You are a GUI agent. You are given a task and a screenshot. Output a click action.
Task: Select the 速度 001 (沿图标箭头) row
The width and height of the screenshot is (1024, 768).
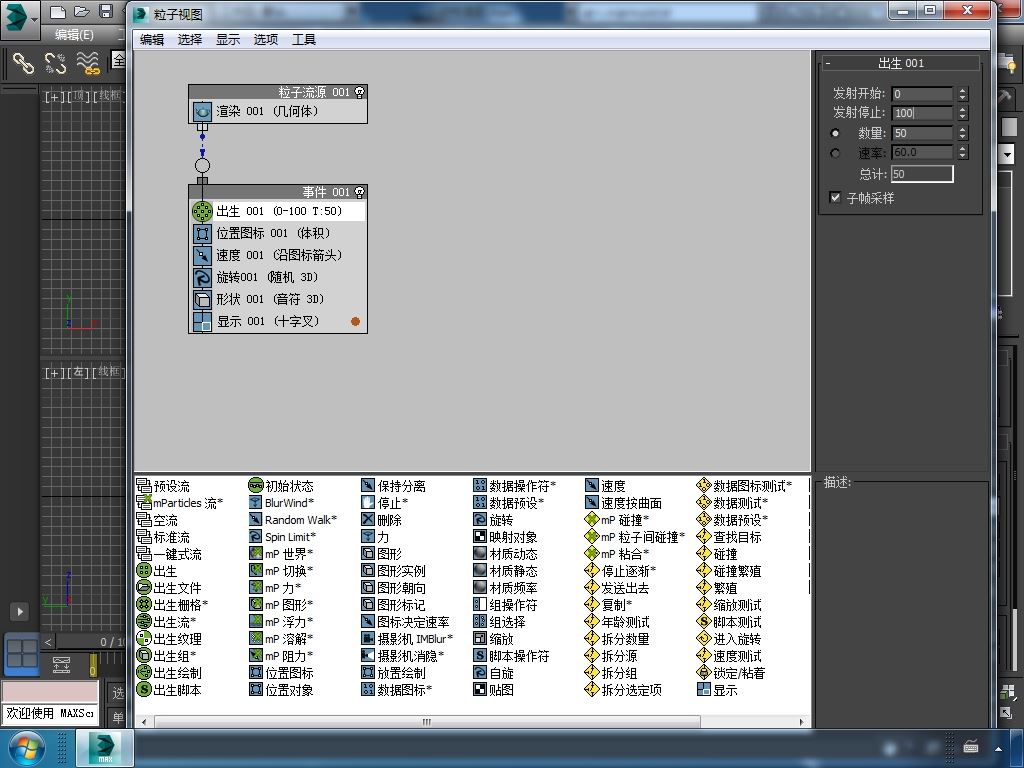coord(278,255)
